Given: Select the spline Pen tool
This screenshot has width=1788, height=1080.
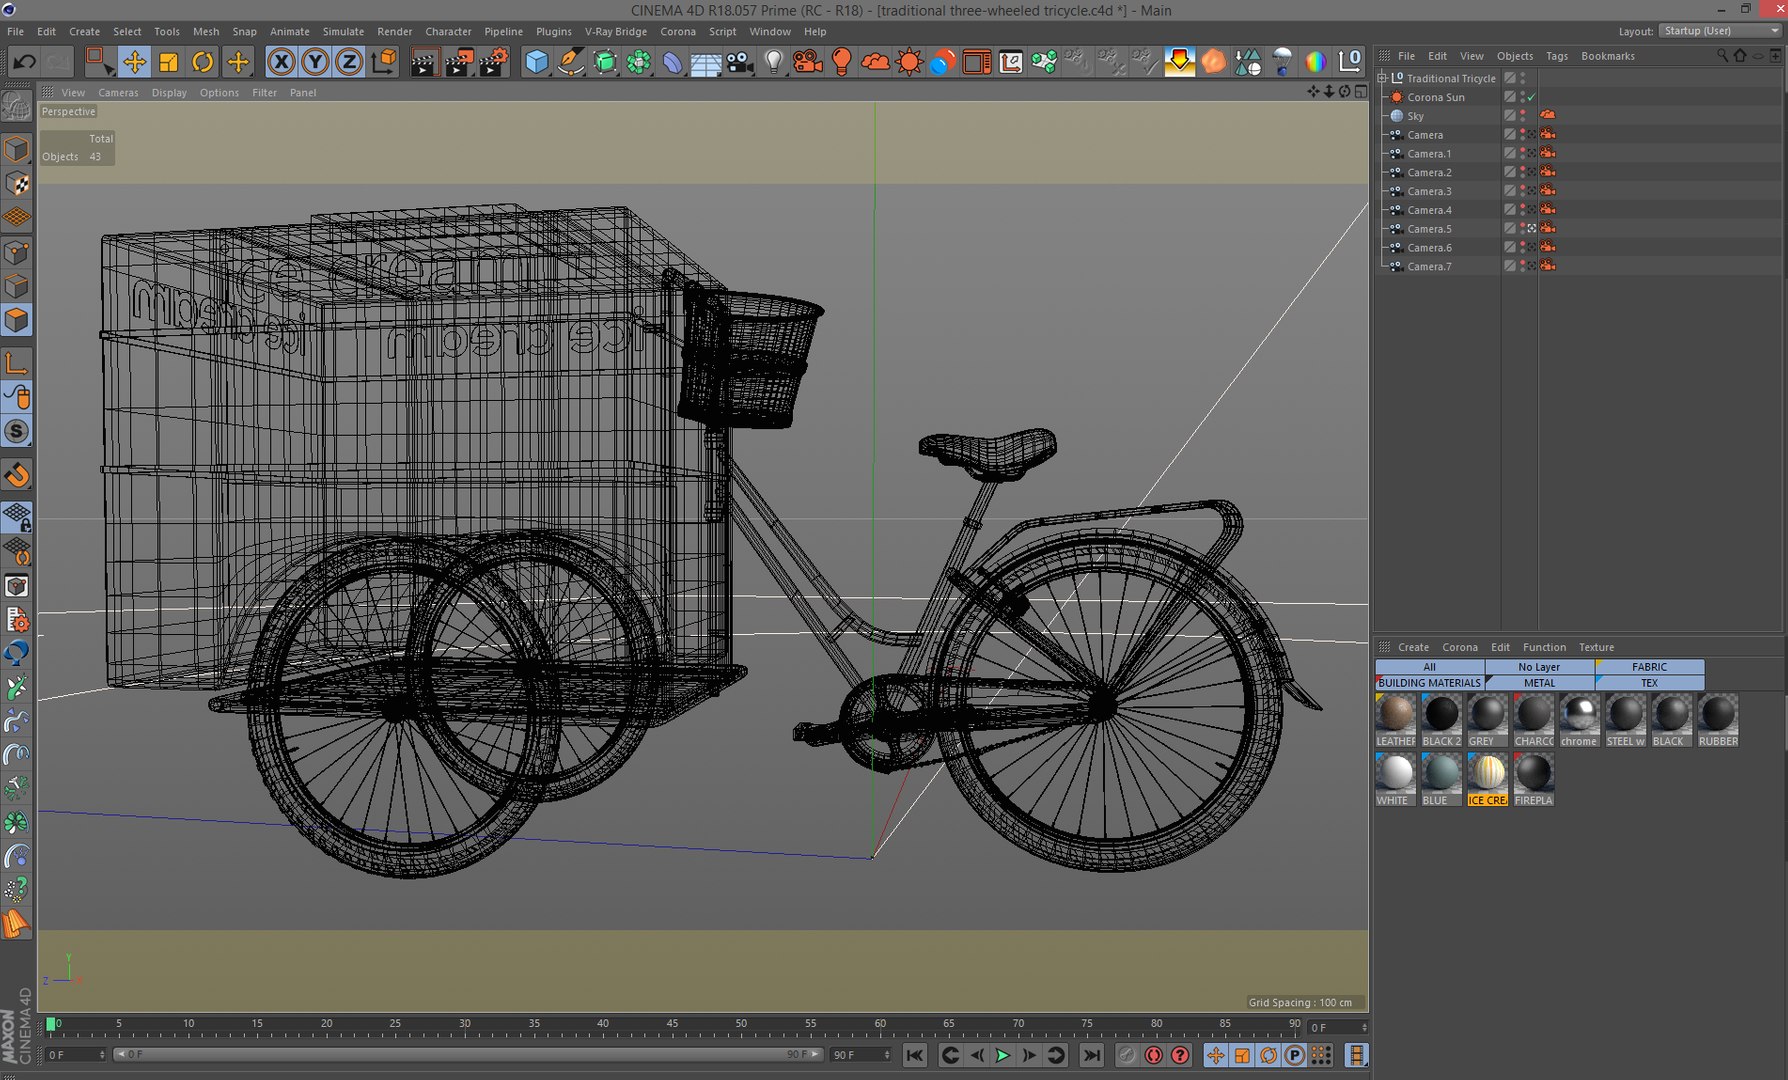Looking at the screenshot, I should (570, 62).
